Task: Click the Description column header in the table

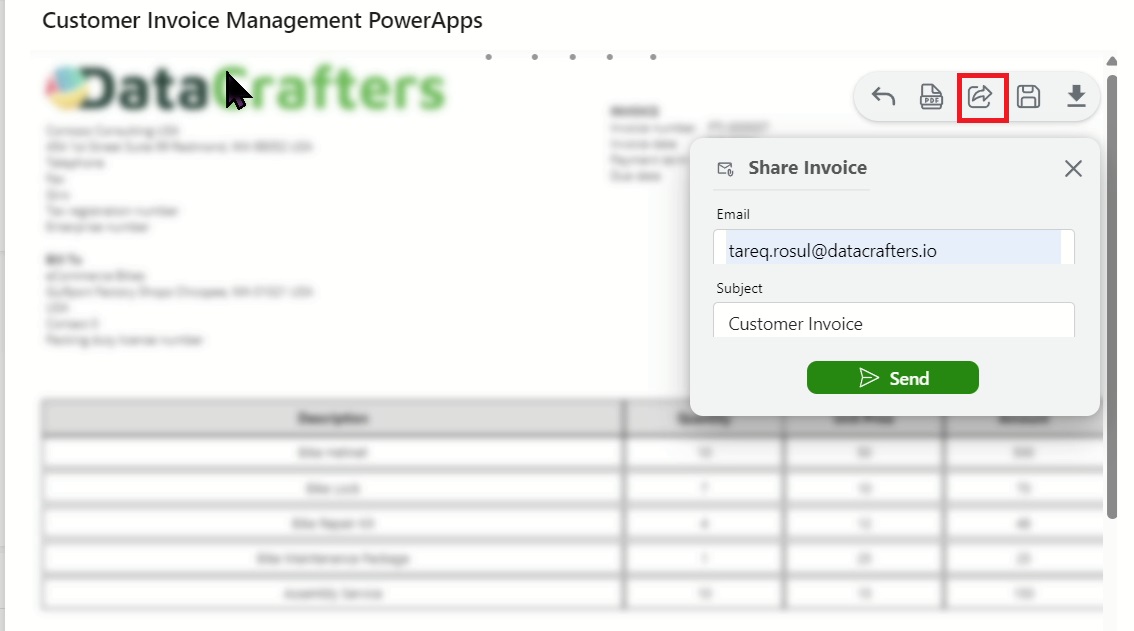Action: click(x=332, y=418)
